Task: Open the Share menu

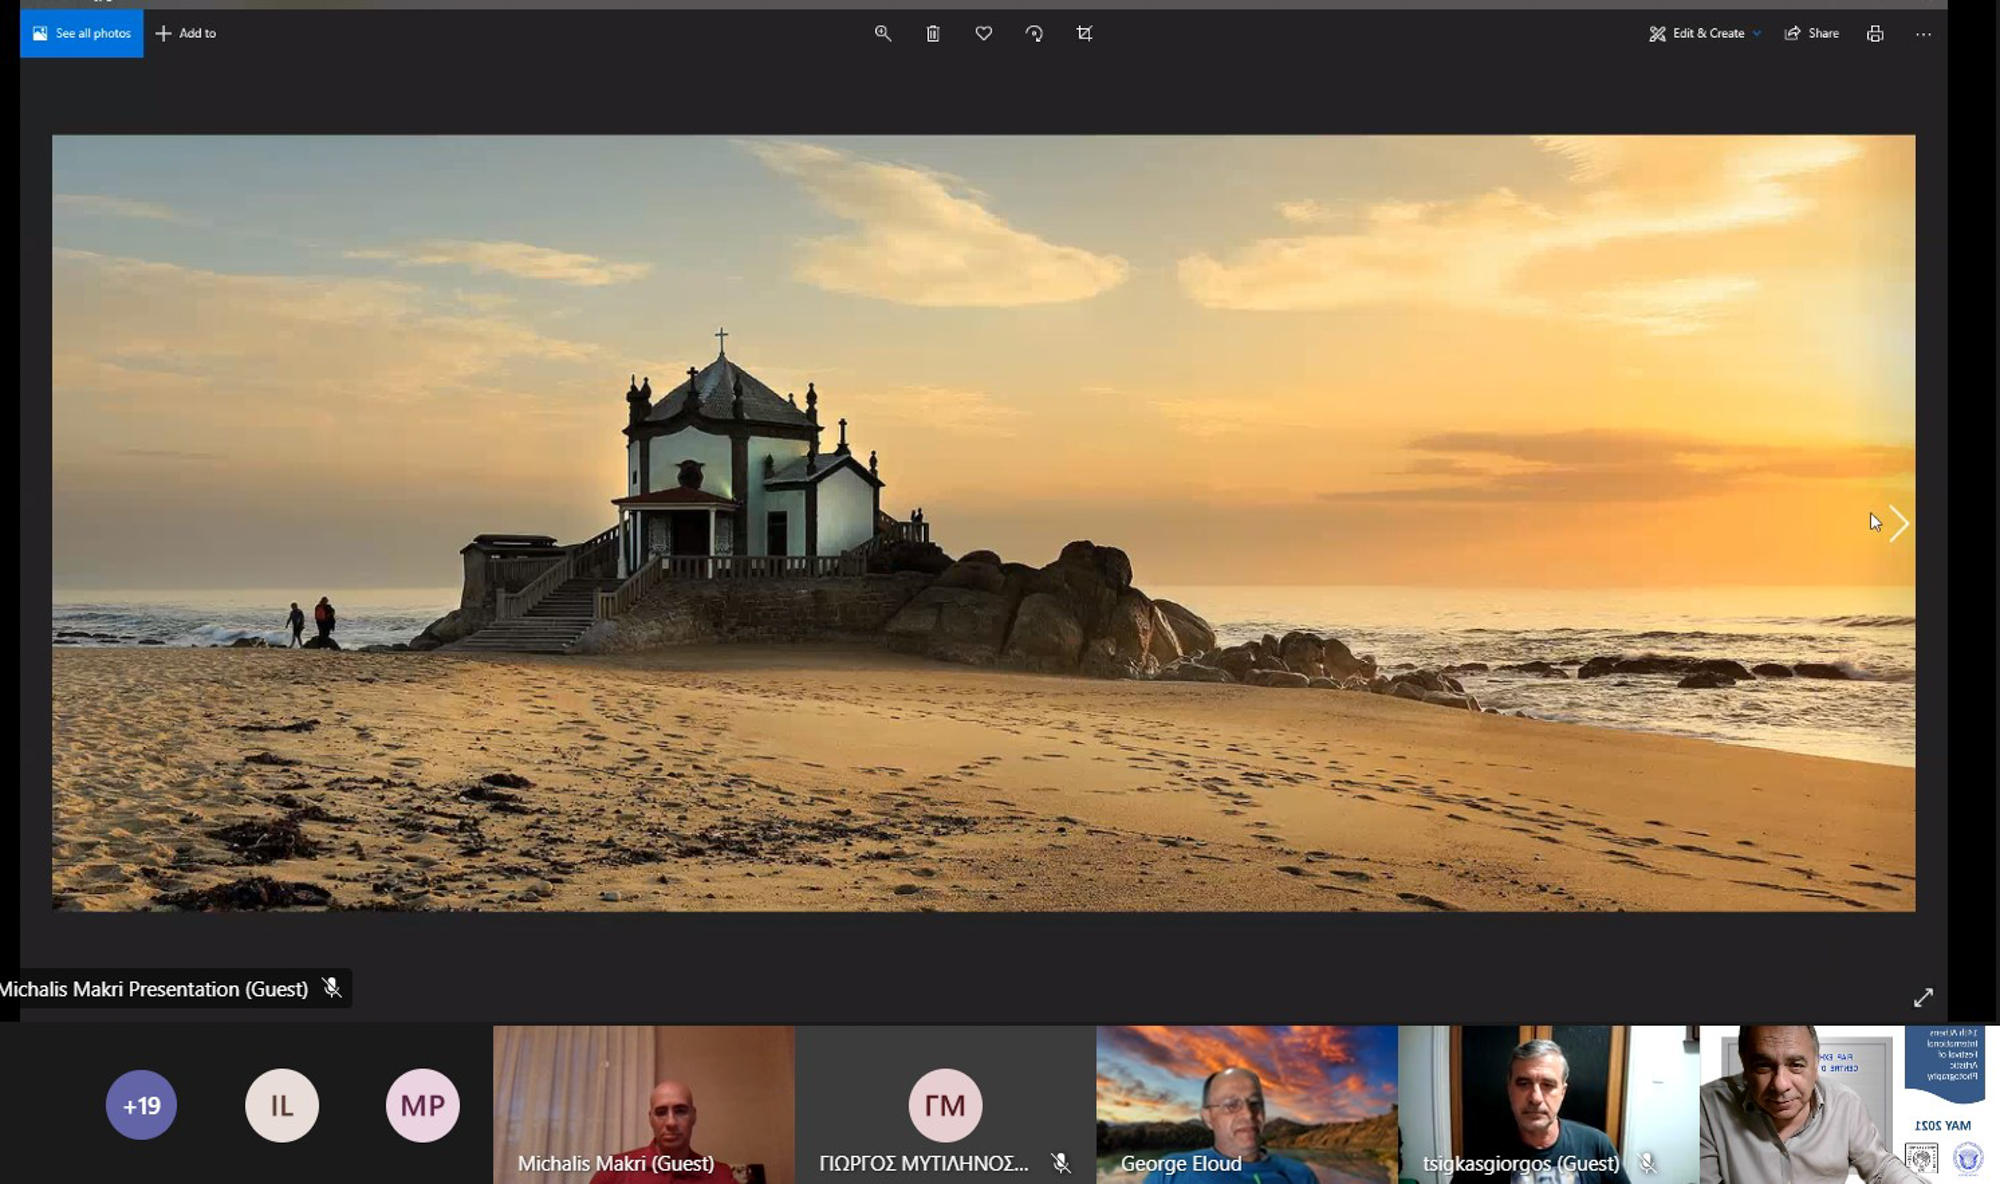Action: [1811, 33]
